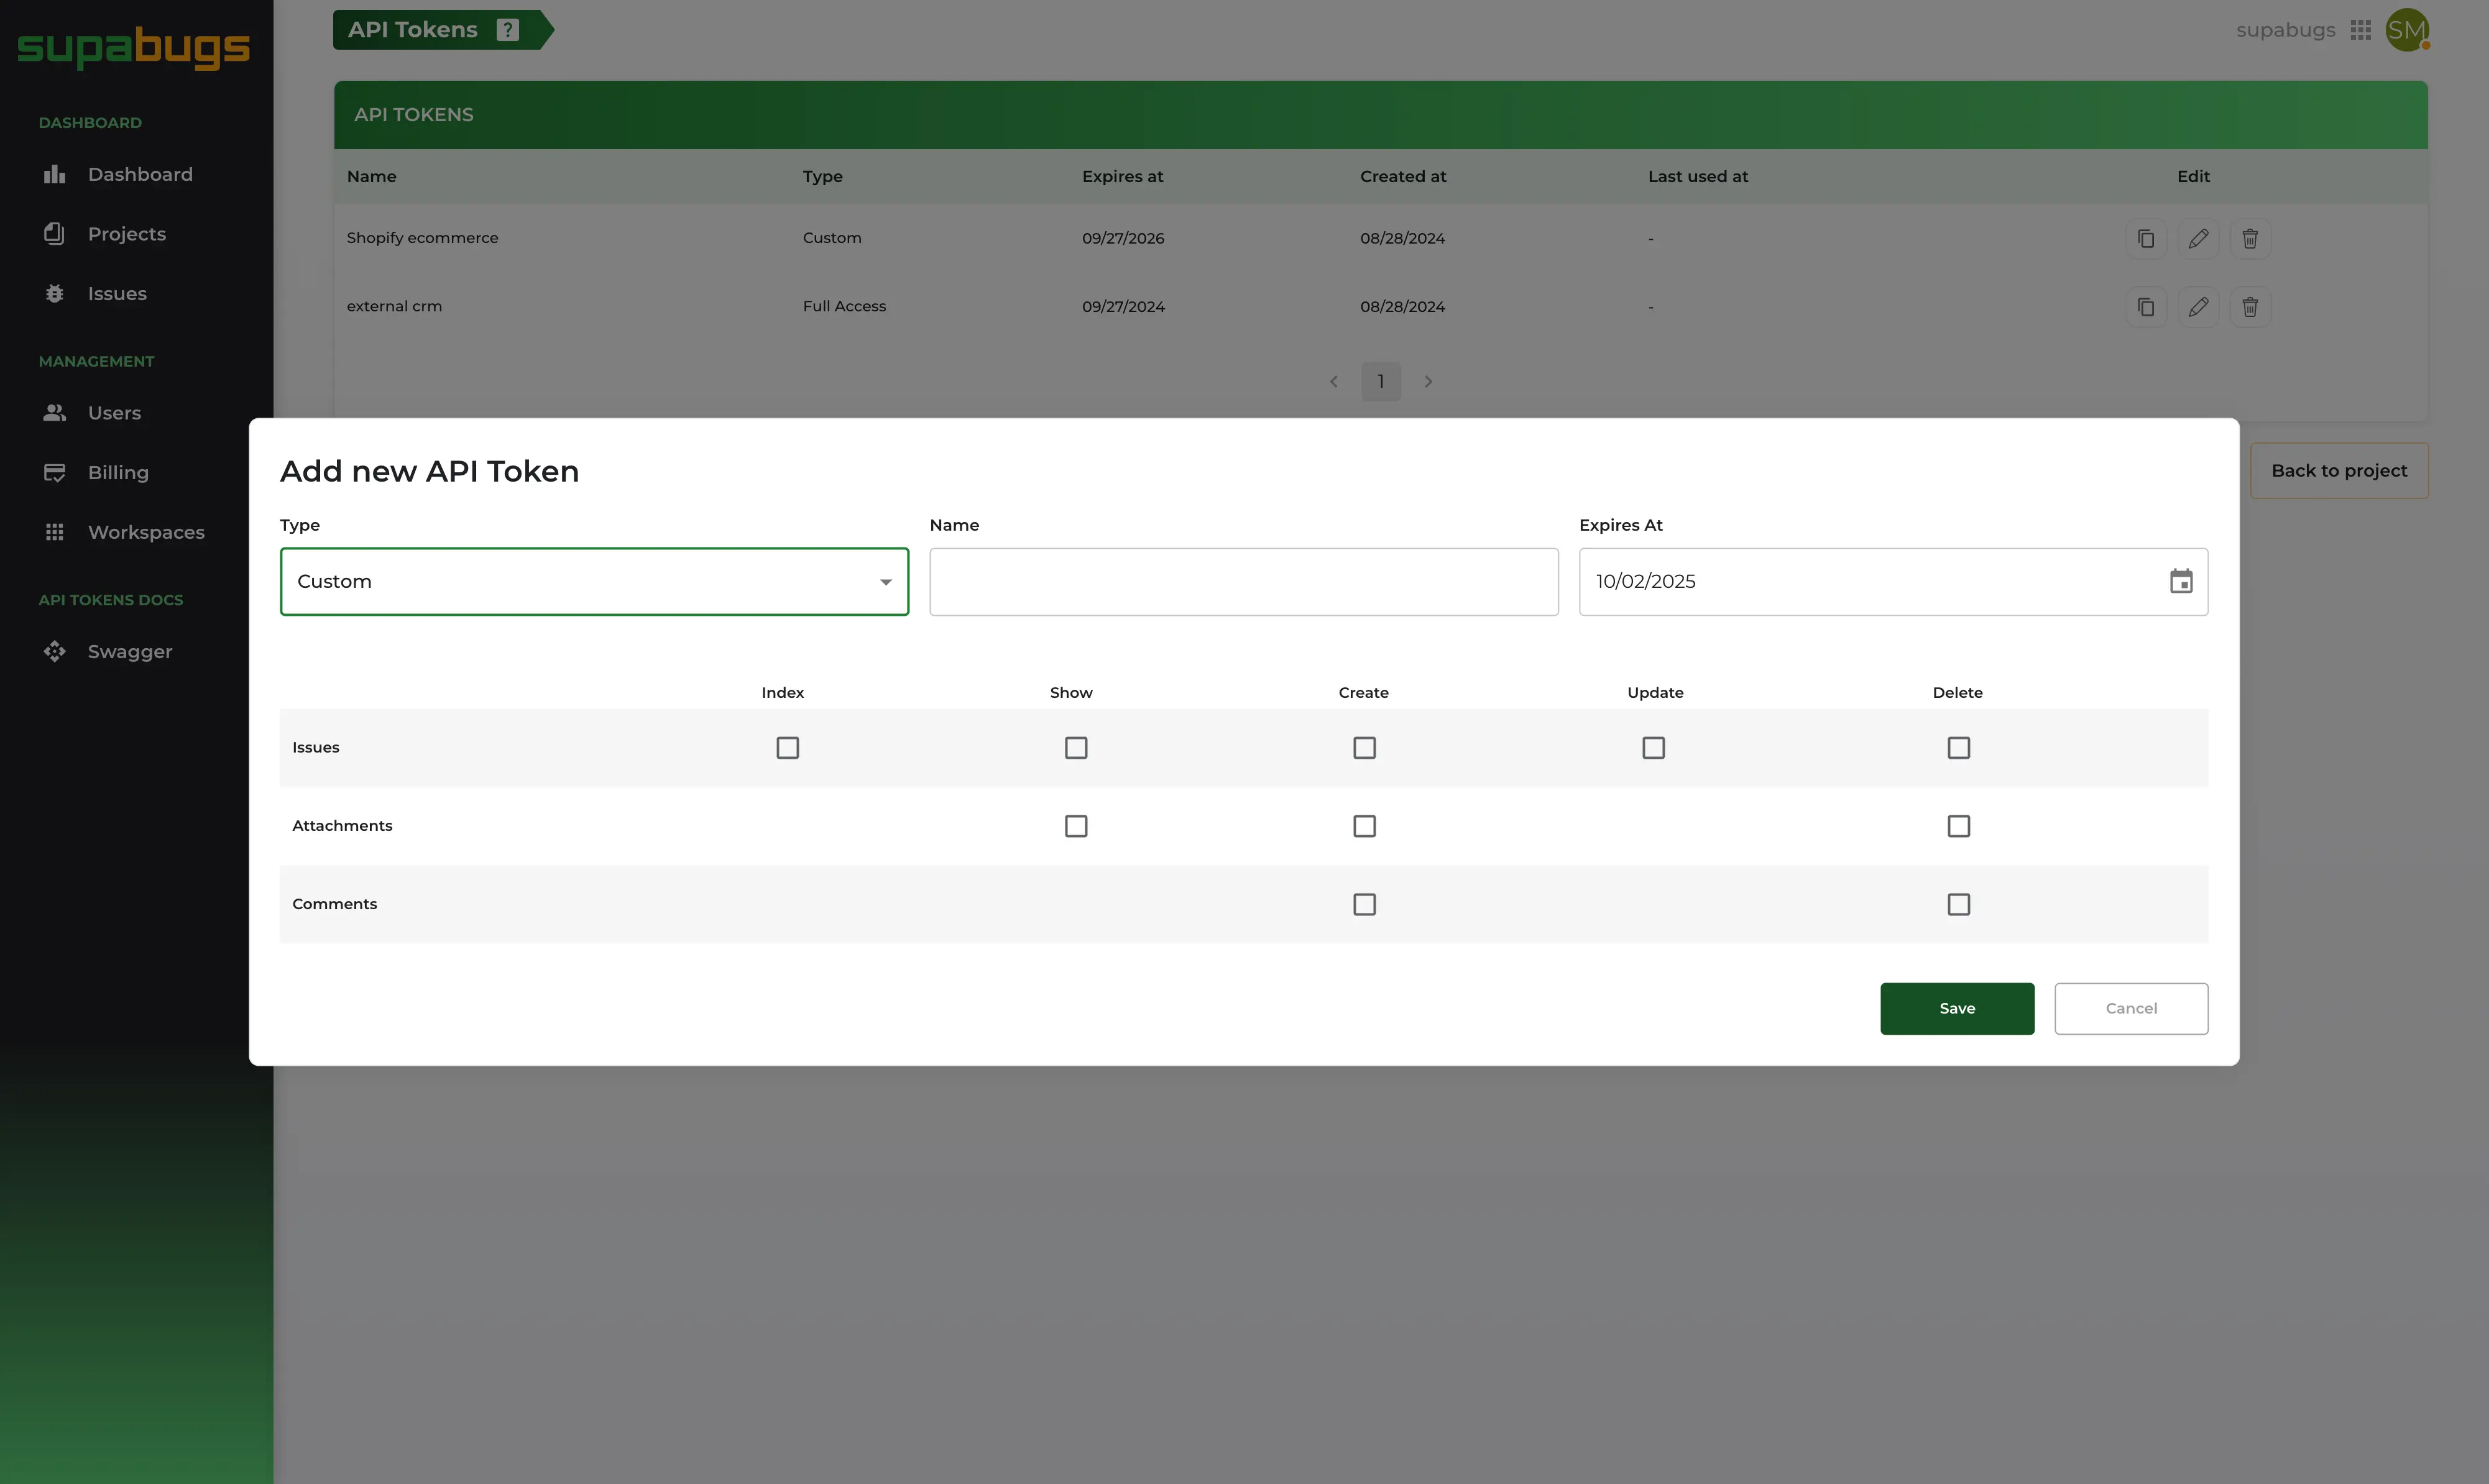Cancel adding the API token

click(2130, 1008)
